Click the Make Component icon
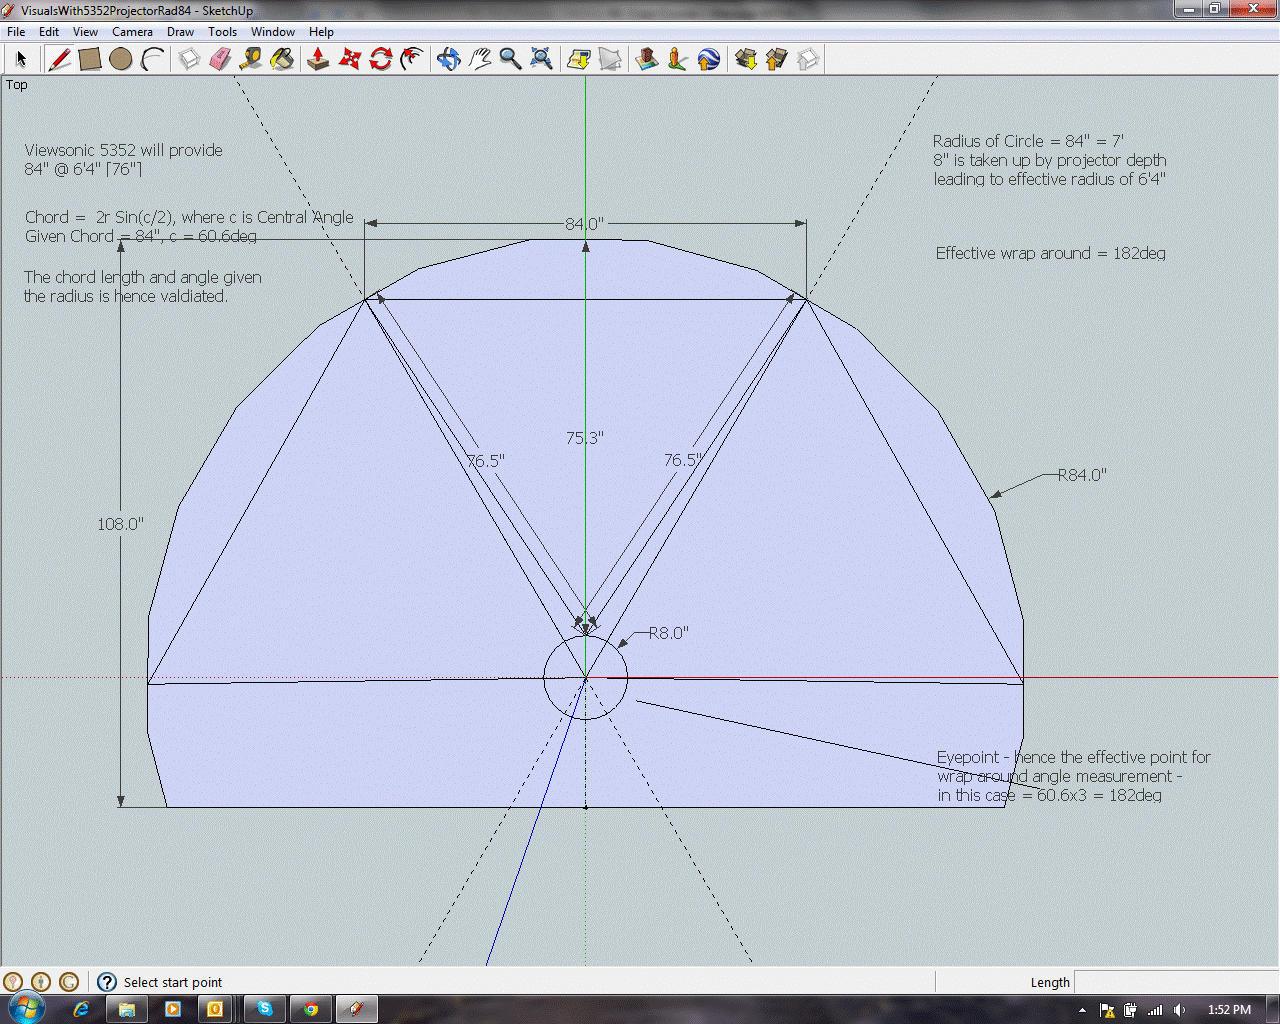1280x1024 pixels. pos(189,60)
